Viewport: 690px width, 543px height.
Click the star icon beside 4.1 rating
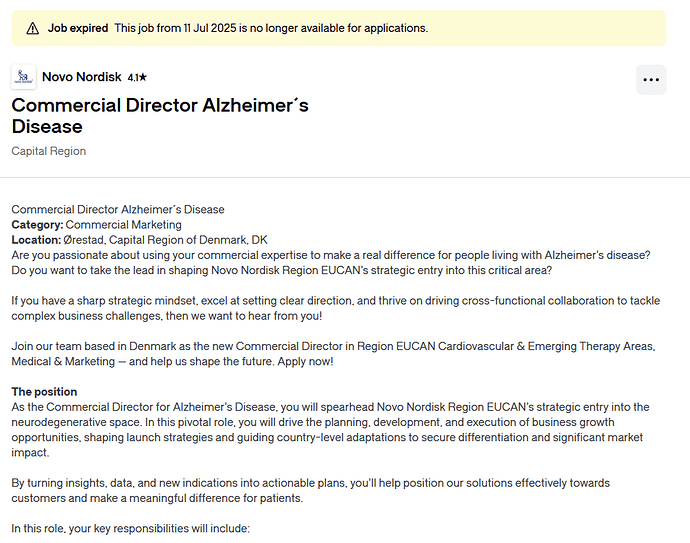(x=144, y=77)
